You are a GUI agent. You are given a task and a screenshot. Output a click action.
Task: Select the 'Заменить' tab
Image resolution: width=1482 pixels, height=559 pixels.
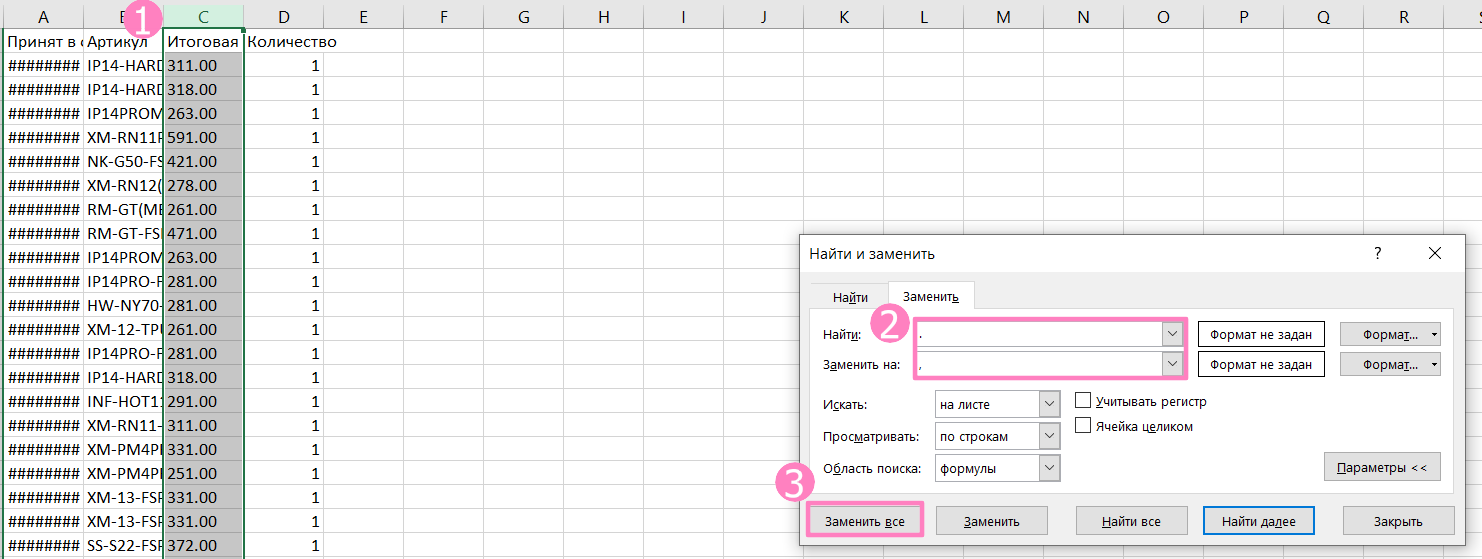[931, 297]
